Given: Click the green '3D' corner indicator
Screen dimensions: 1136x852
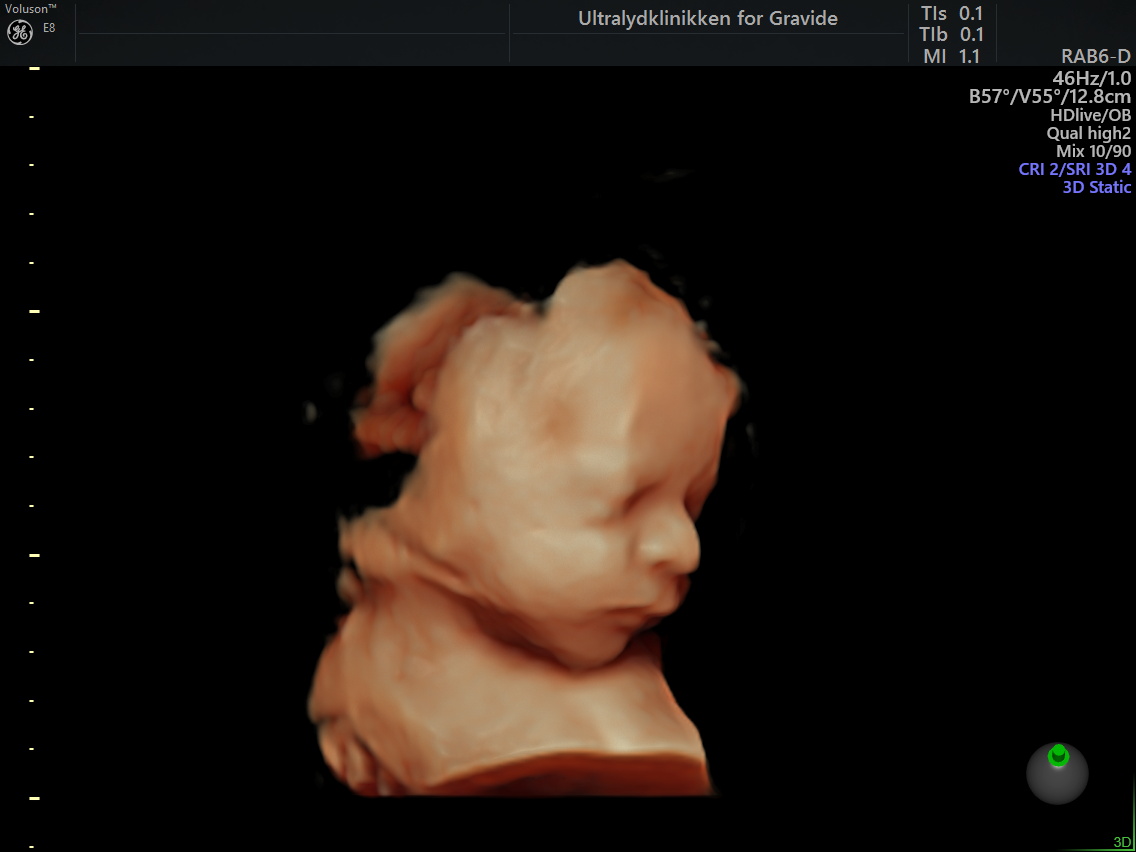Looking at the screenshot, I should click(x=1122, y=842).
